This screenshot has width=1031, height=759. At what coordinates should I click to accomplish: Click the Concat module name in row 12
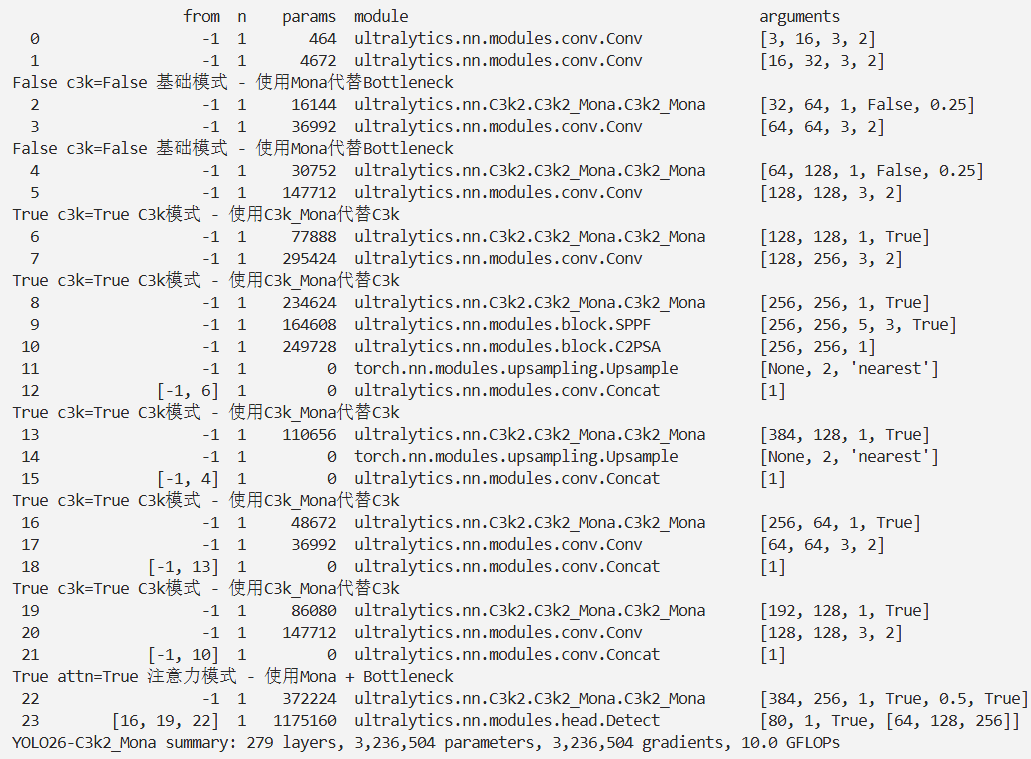[x=507, y=391]
